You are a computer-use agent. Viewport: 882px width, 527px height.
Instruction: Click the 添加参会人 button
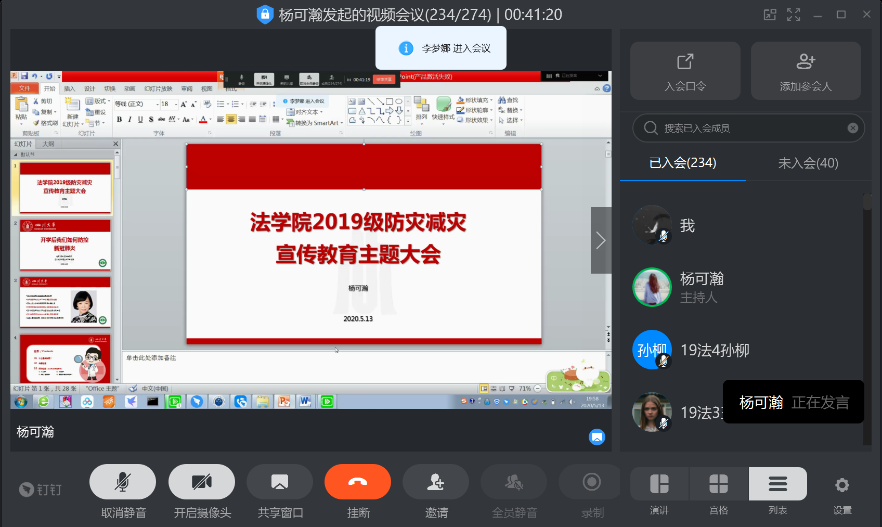click(805, 71)
